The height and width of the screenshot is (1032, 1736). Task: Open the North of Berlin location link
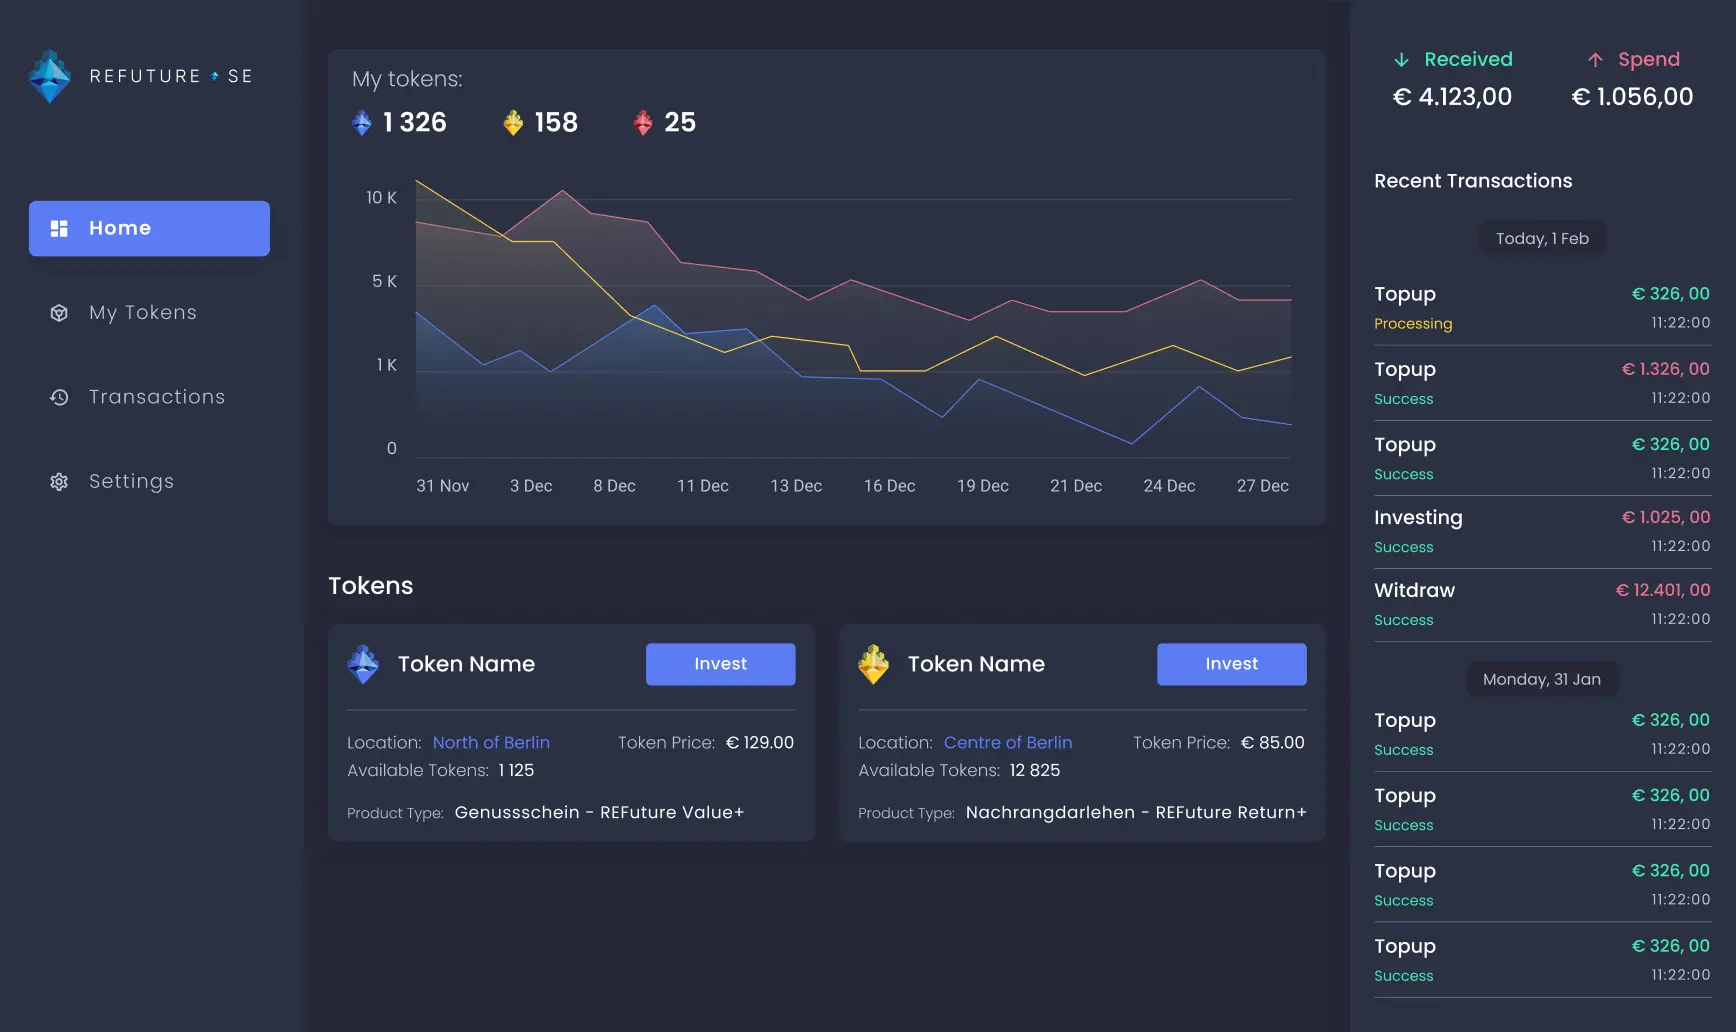coord(491,743)
